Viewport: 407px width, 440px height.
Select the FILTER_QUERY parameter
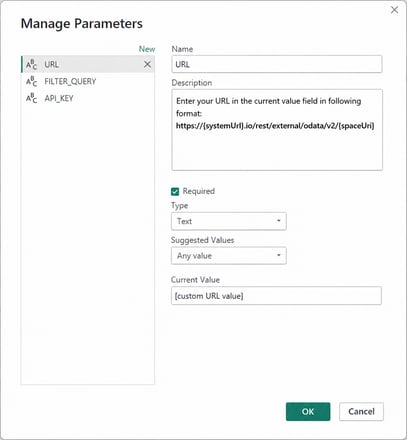tap(88, 81)
